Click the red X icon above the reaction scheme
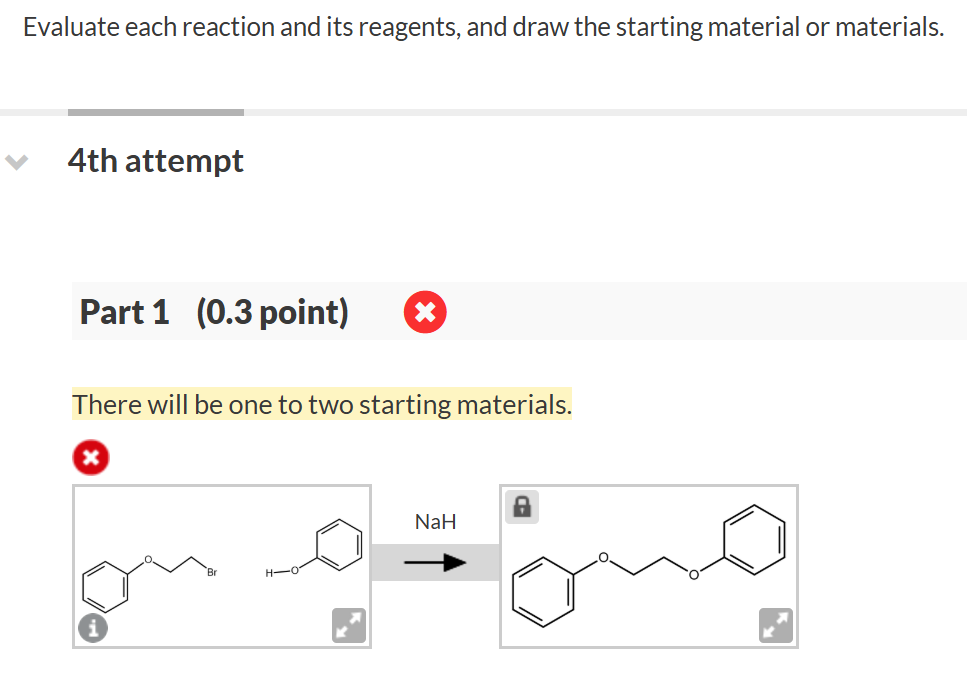This screenshot has height=700, width=967. point(91,457)
